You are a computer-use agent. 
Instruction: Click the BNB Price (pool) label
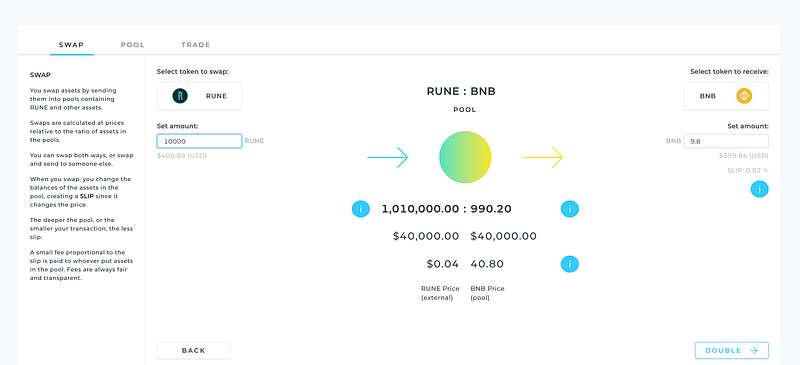pyautogui.click(x=487, y=293)
